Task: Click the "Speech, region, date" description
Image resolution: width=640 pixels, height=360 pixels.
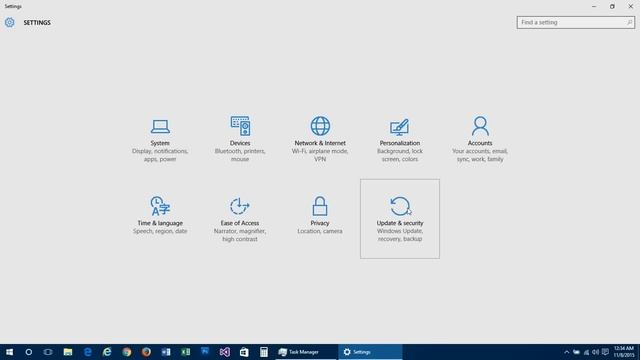Action: [x=160, y=231]
